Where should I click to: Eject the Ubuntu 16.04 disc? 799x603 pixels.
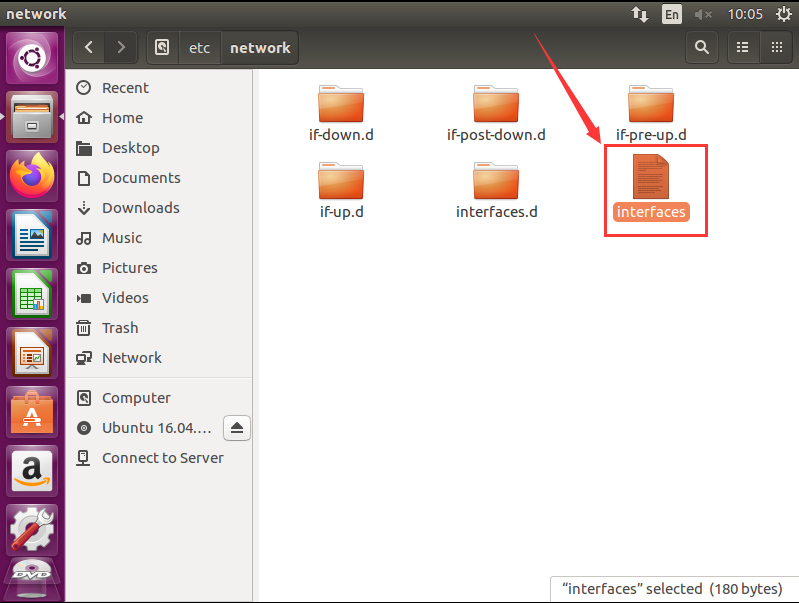click(x=236, y=428)
